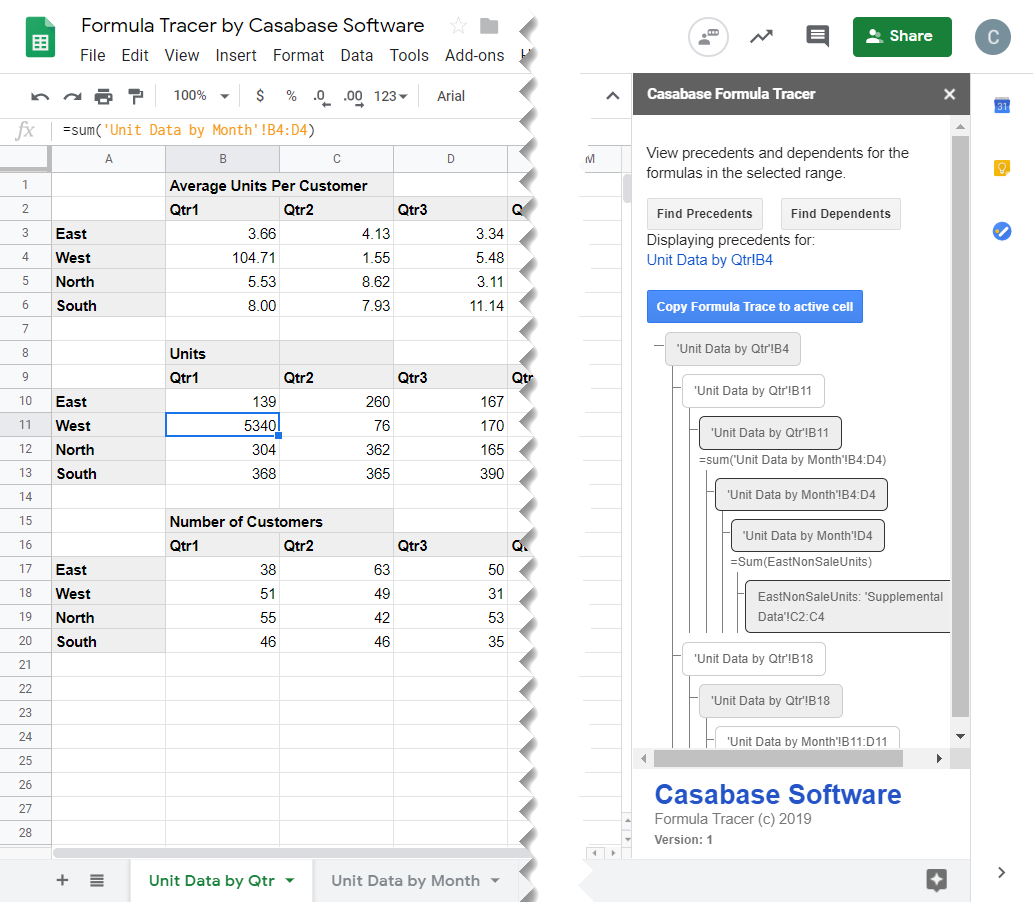The image size is (1033, 902).
Task: Click the print icon in toolbar
Action: point(104,96)
